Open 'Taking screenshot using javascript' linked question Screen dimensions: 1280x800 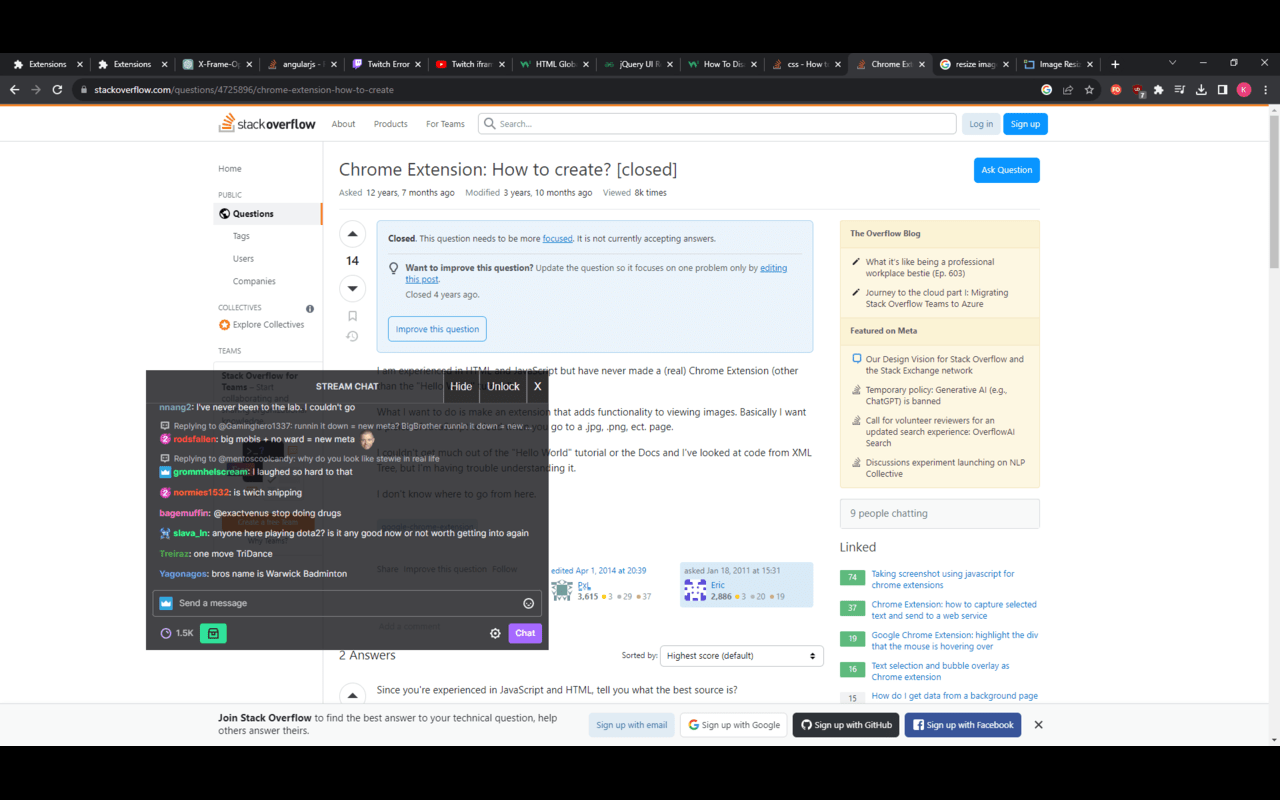pyautogui.click(x=943, y=580)
